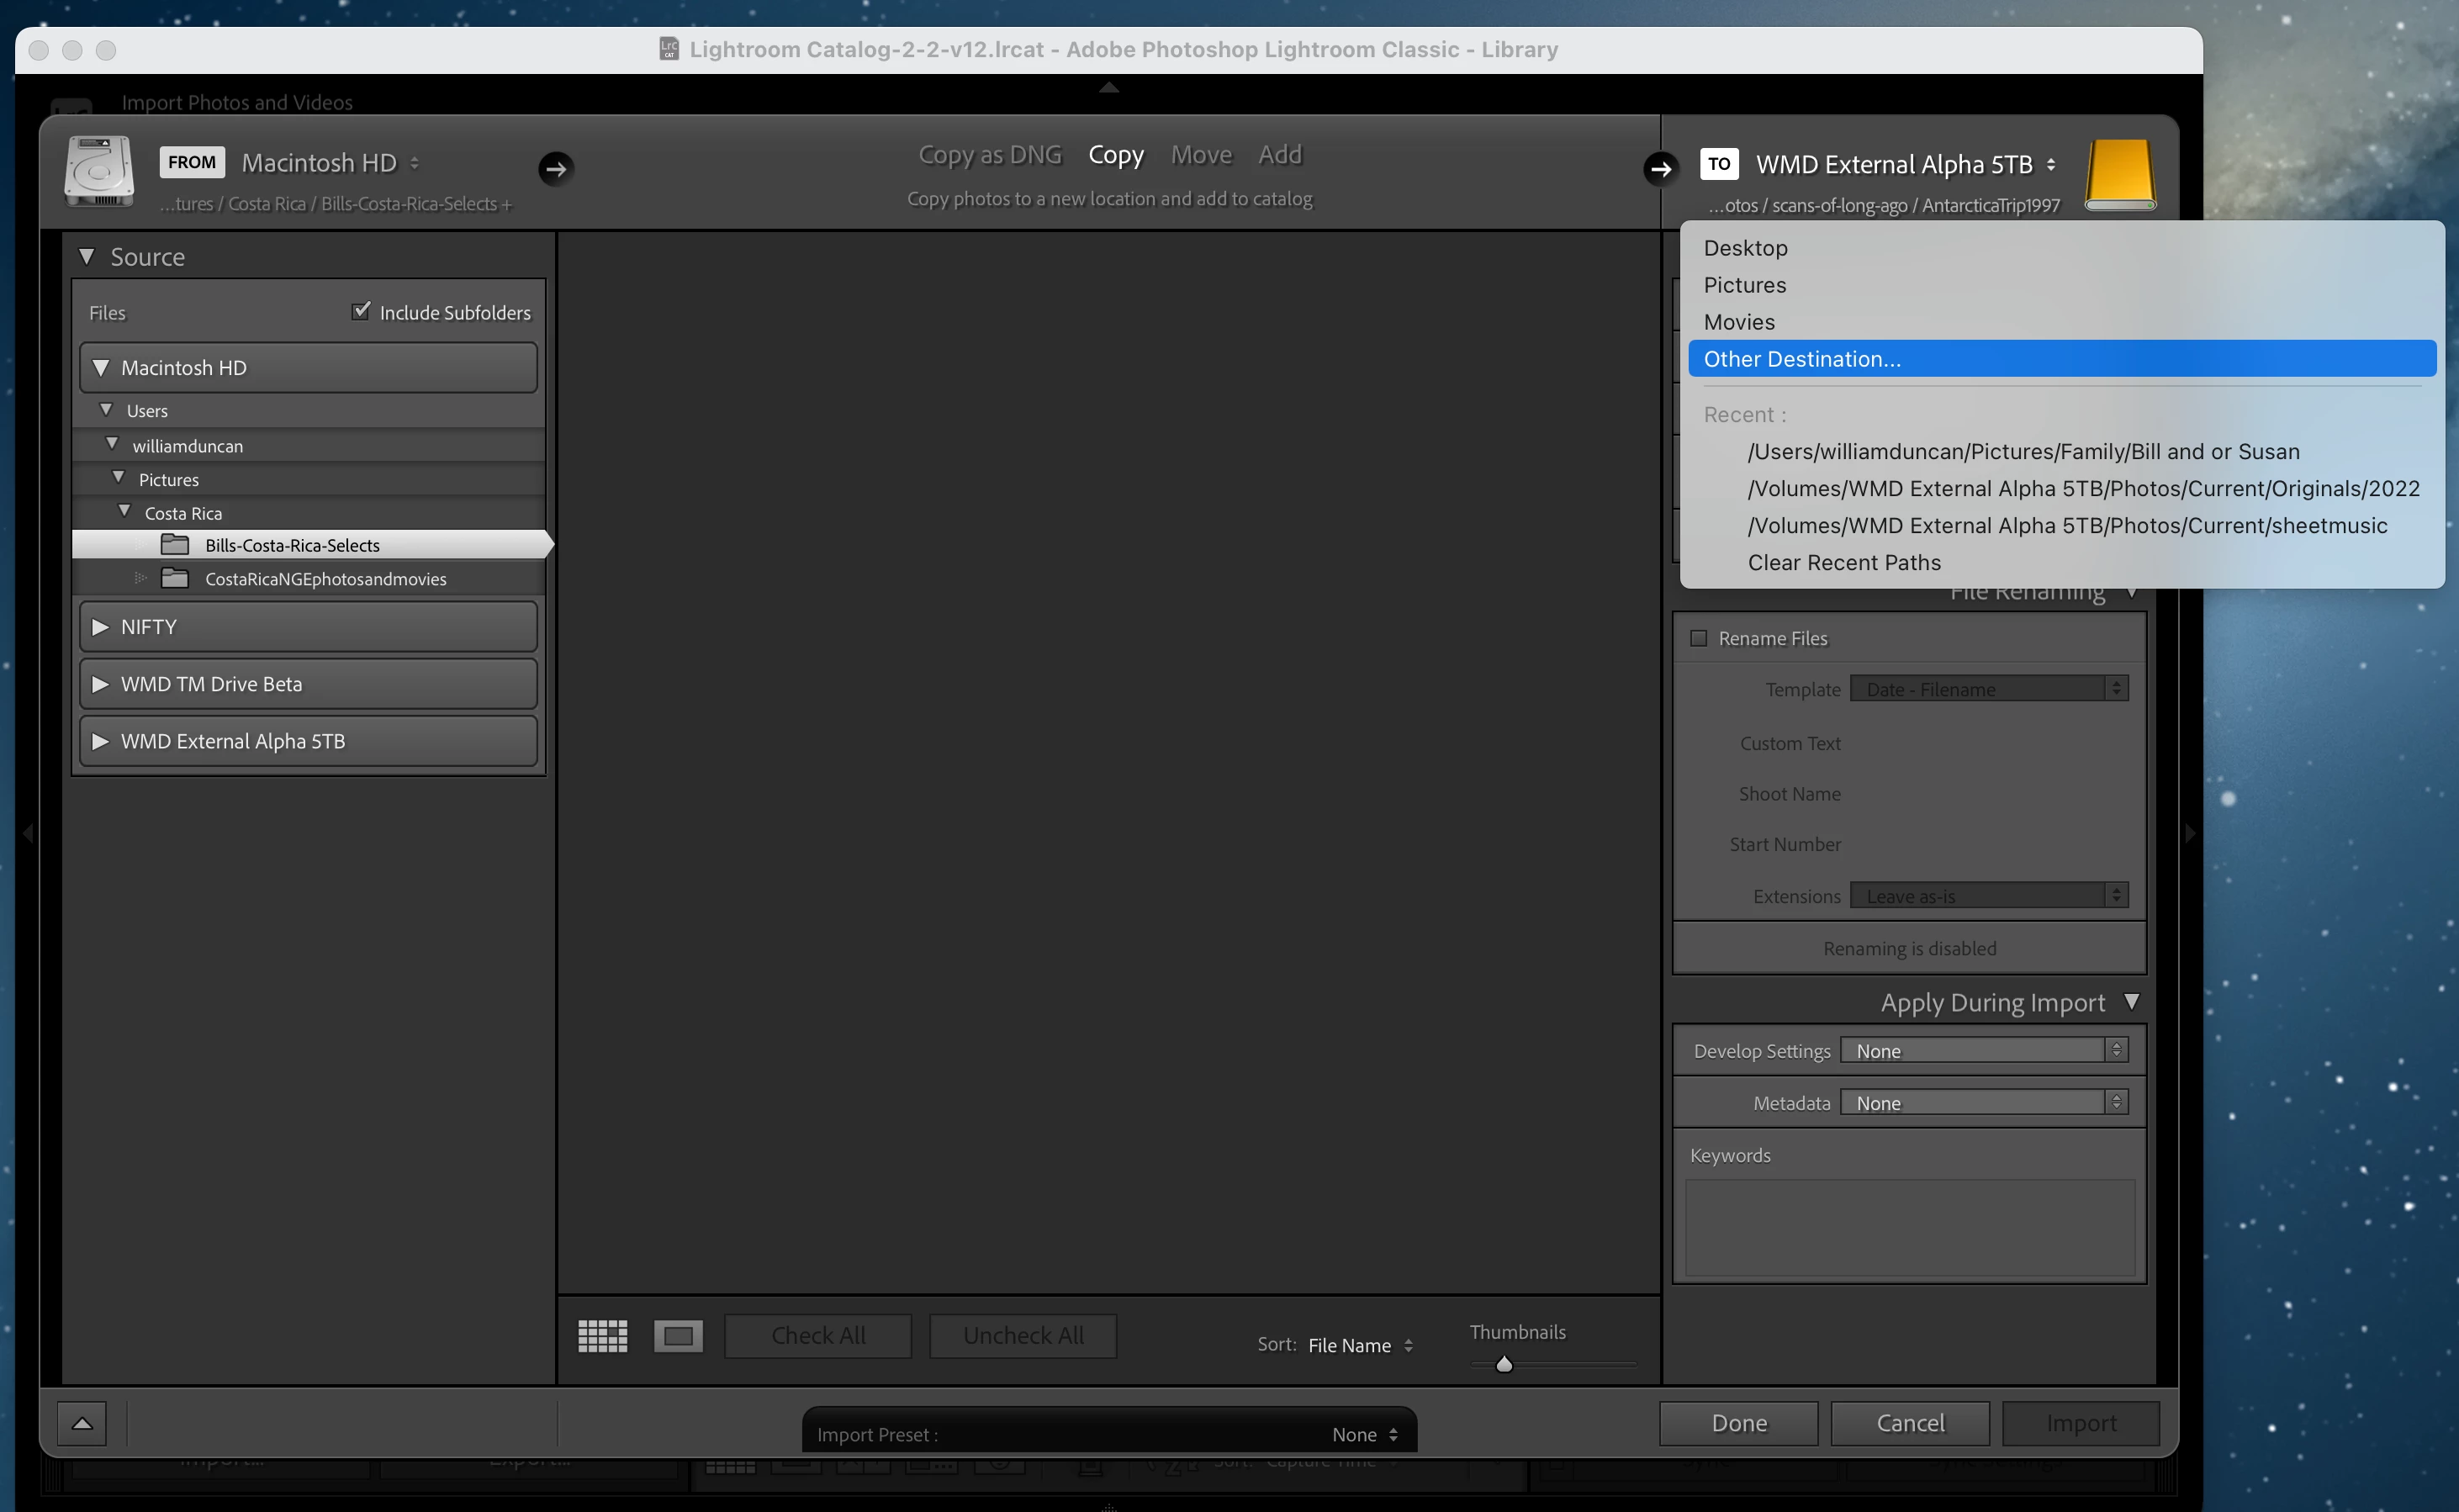Click the Cancel button
Viewport: 2459px width, 1512px height.
pyautogui.click(x=1909, y=1423)
